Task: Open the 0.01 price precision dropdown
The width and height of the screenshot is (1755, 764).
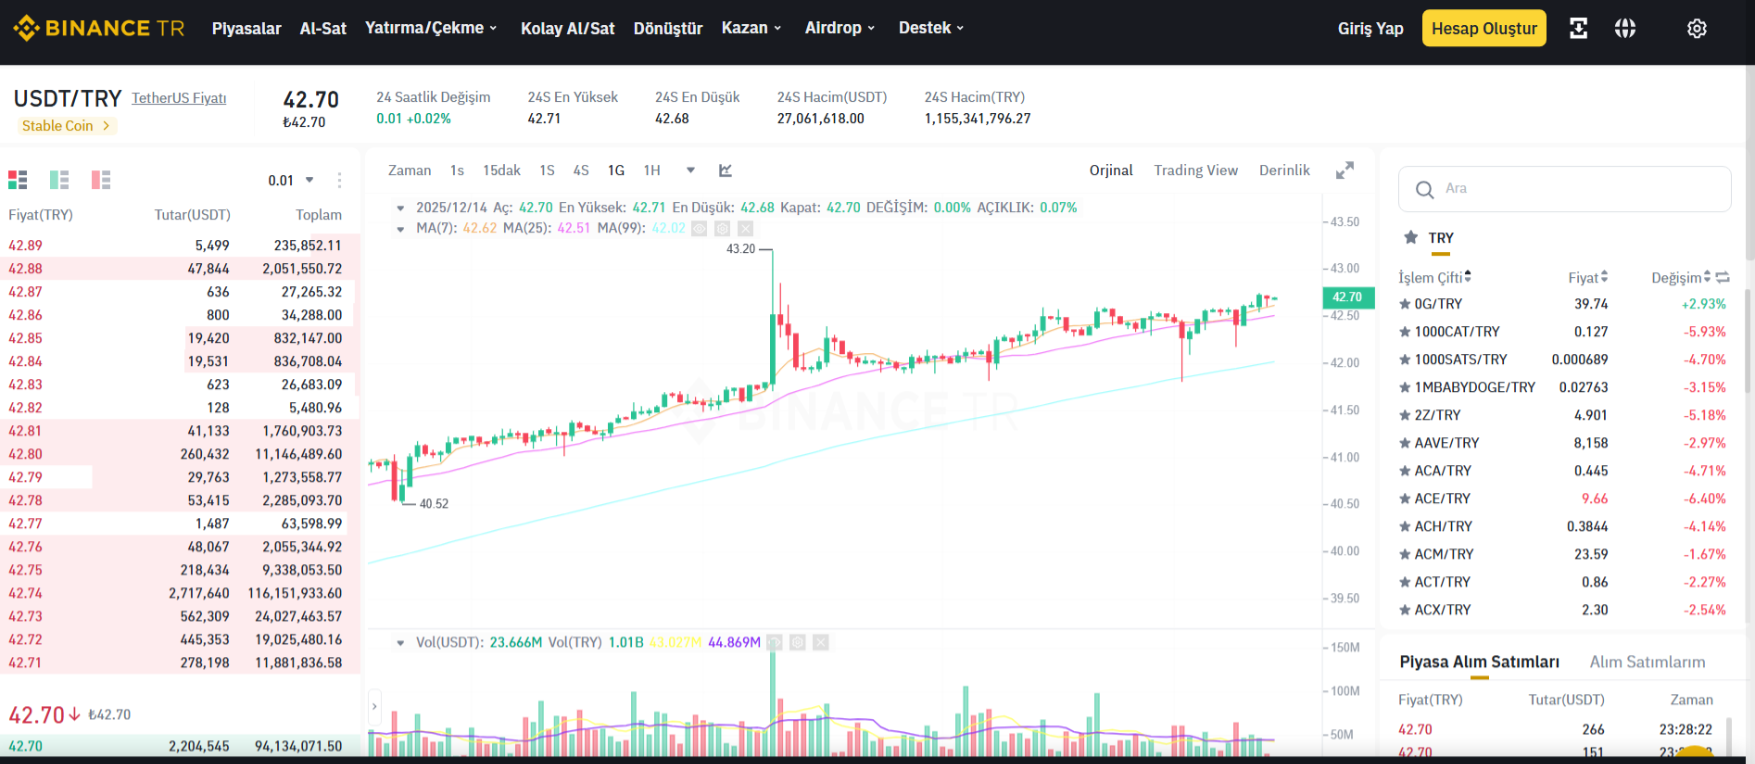Action: tap(291, 180)
